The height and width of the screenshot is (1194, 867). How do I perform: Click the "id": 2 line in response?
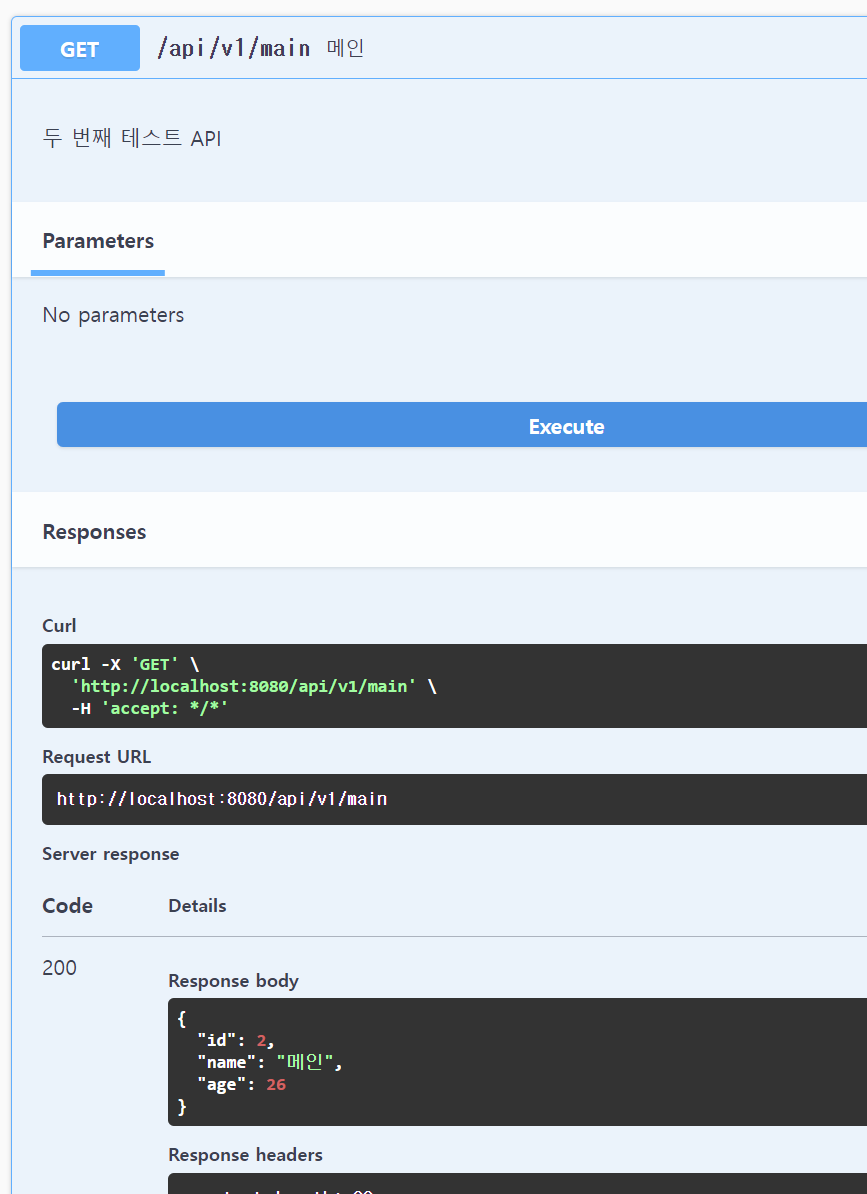coord(235,1040)
